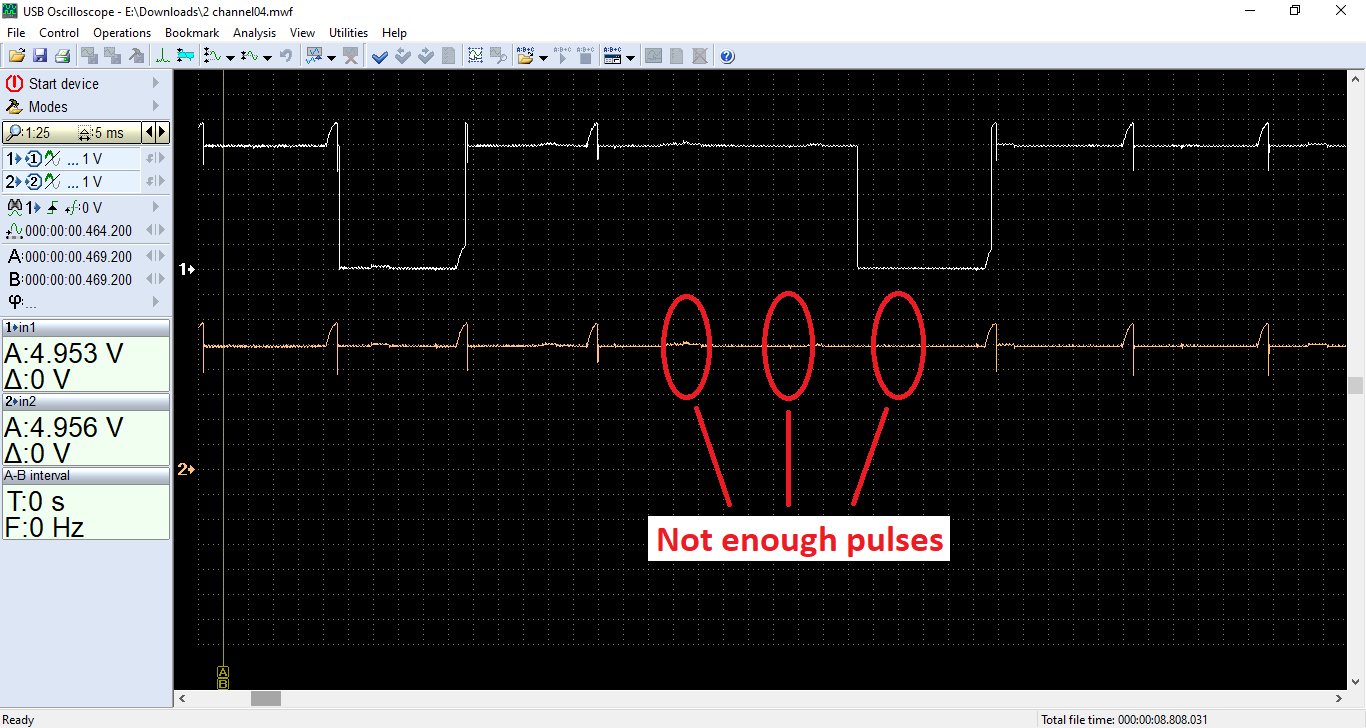This screenshot has width=1366, height=728.
Task: Click cursor A time value 000:00:00.469.200
Action: point(80,256)
